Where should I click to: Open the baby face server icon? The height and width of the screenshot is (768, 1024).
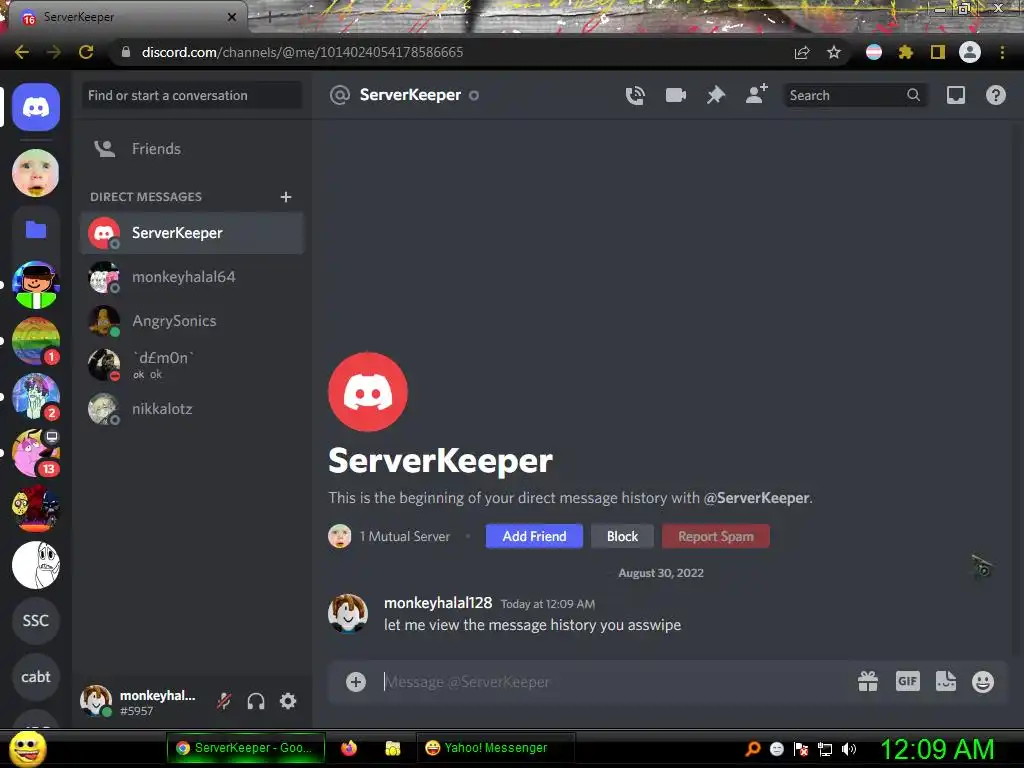pyautogui.click(x=36, y=173)
